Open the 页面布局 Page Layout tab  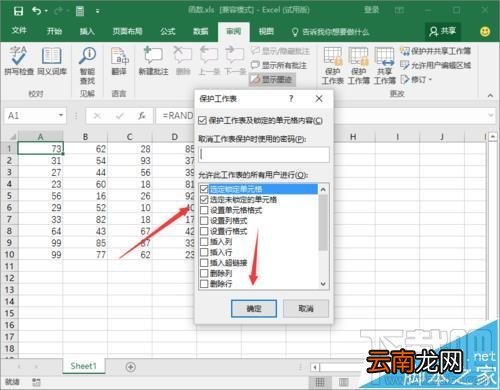(127, 31)
